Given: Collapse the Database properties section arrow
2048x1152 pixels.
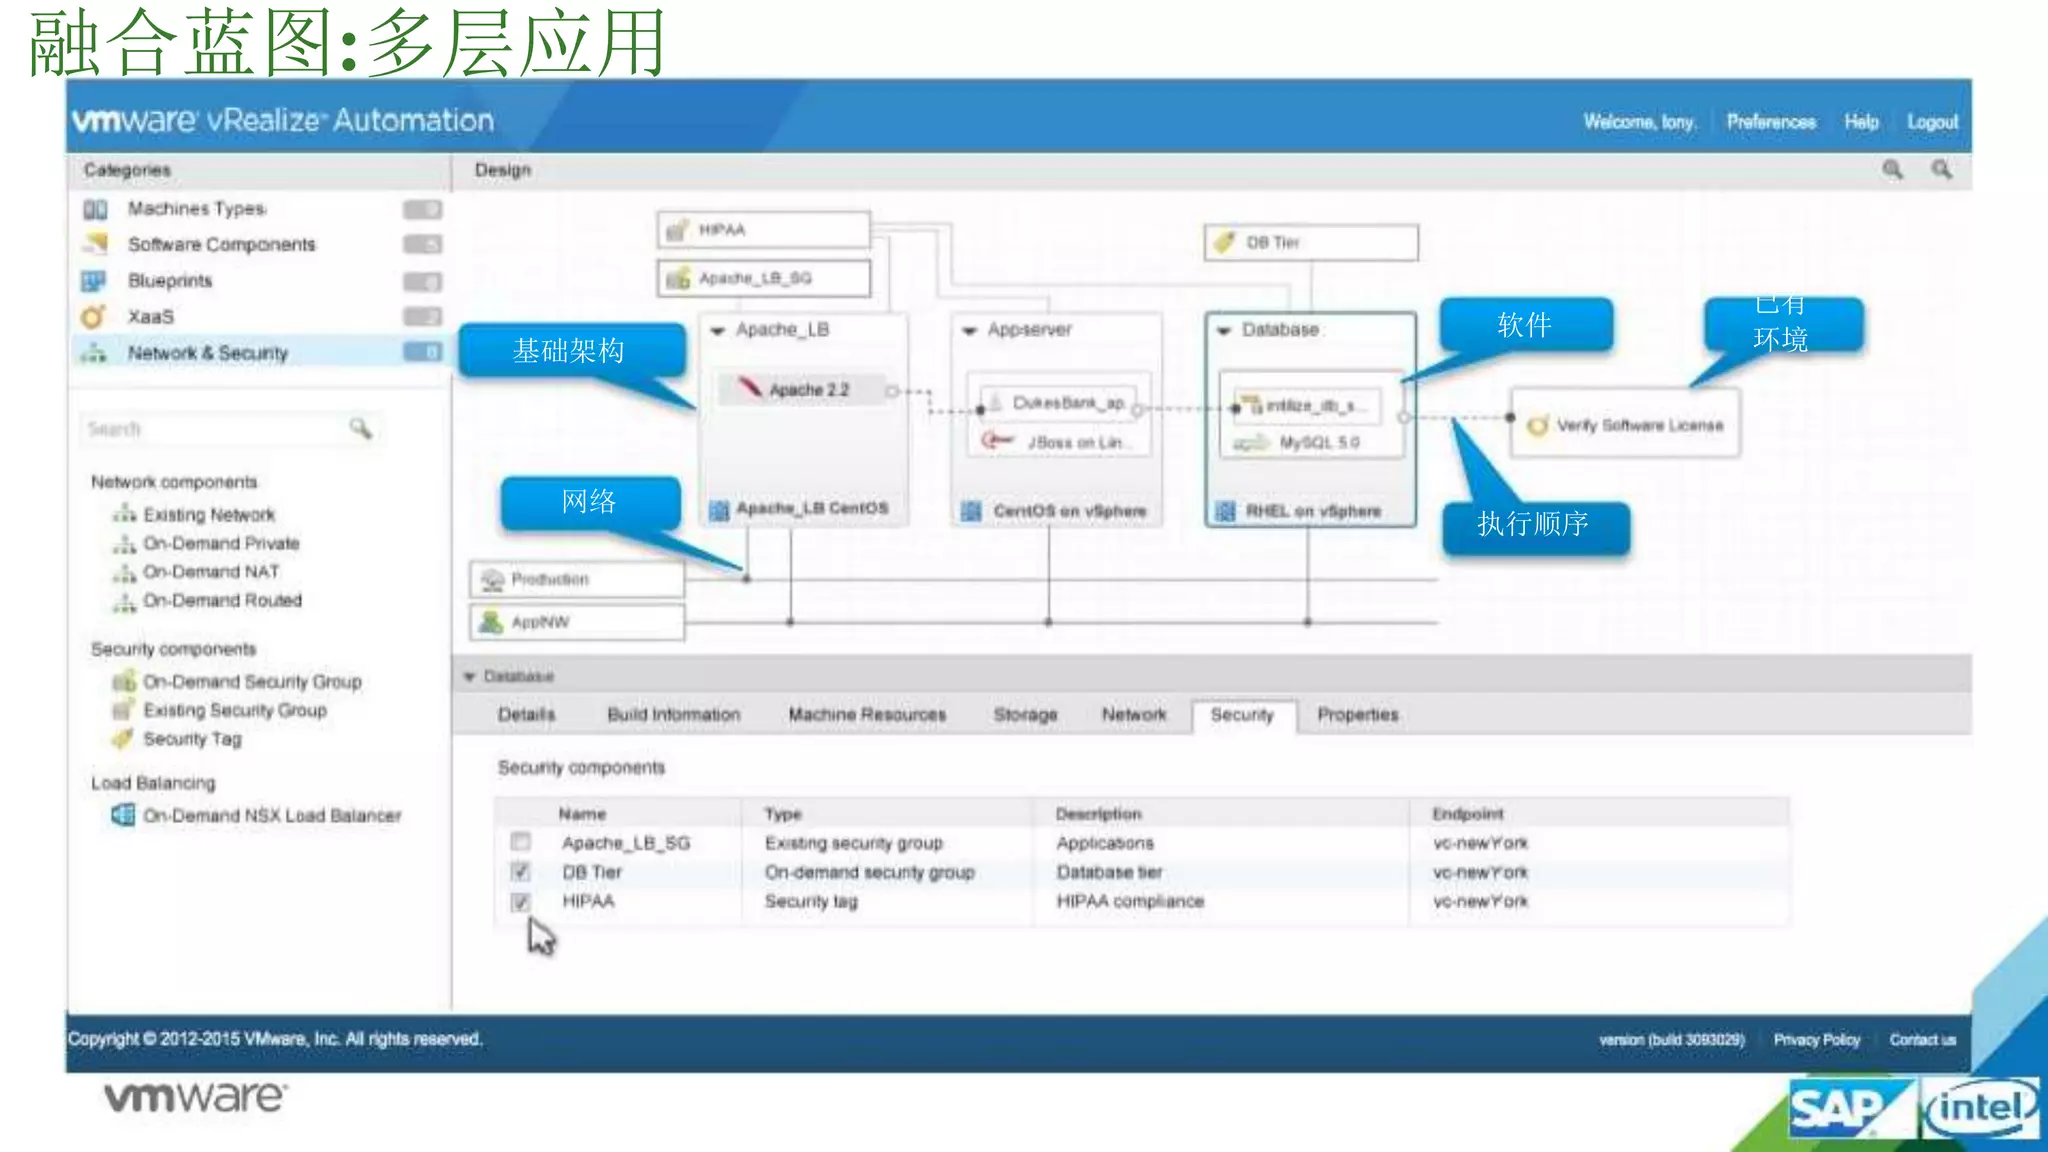Looking at the screenshot, I should 469,677.
